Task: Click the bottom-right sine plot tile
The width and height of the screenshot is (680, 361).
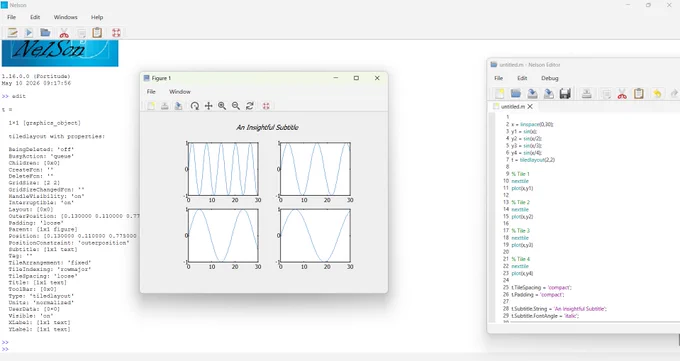Action: 315,236
